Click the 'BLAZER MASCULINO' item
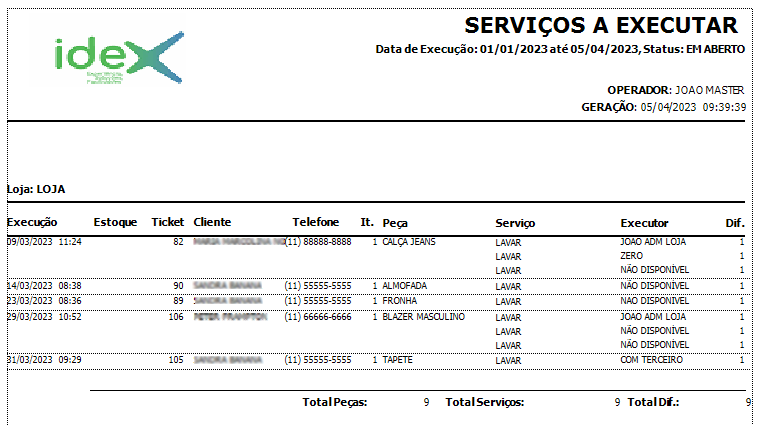 [423, 317]
